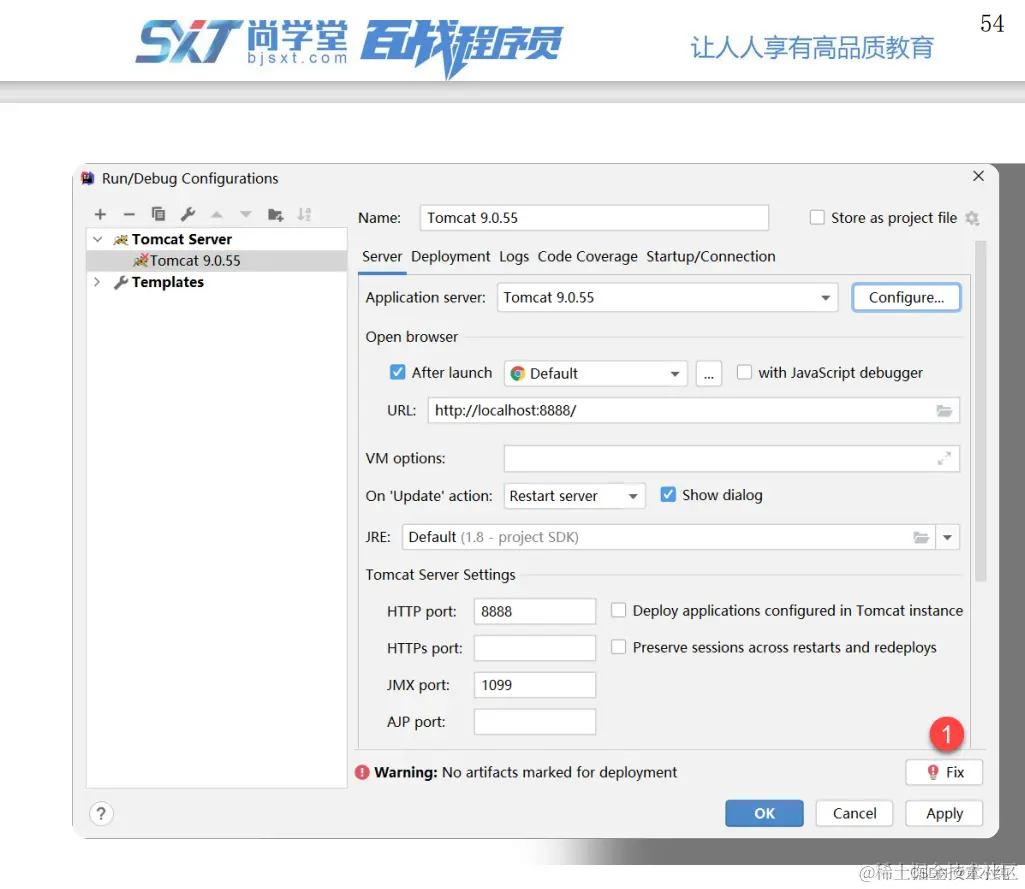Viewport: 1025px width, 889px height.
Task: Confirm with OK button
Action: click(x=764, y=813)
